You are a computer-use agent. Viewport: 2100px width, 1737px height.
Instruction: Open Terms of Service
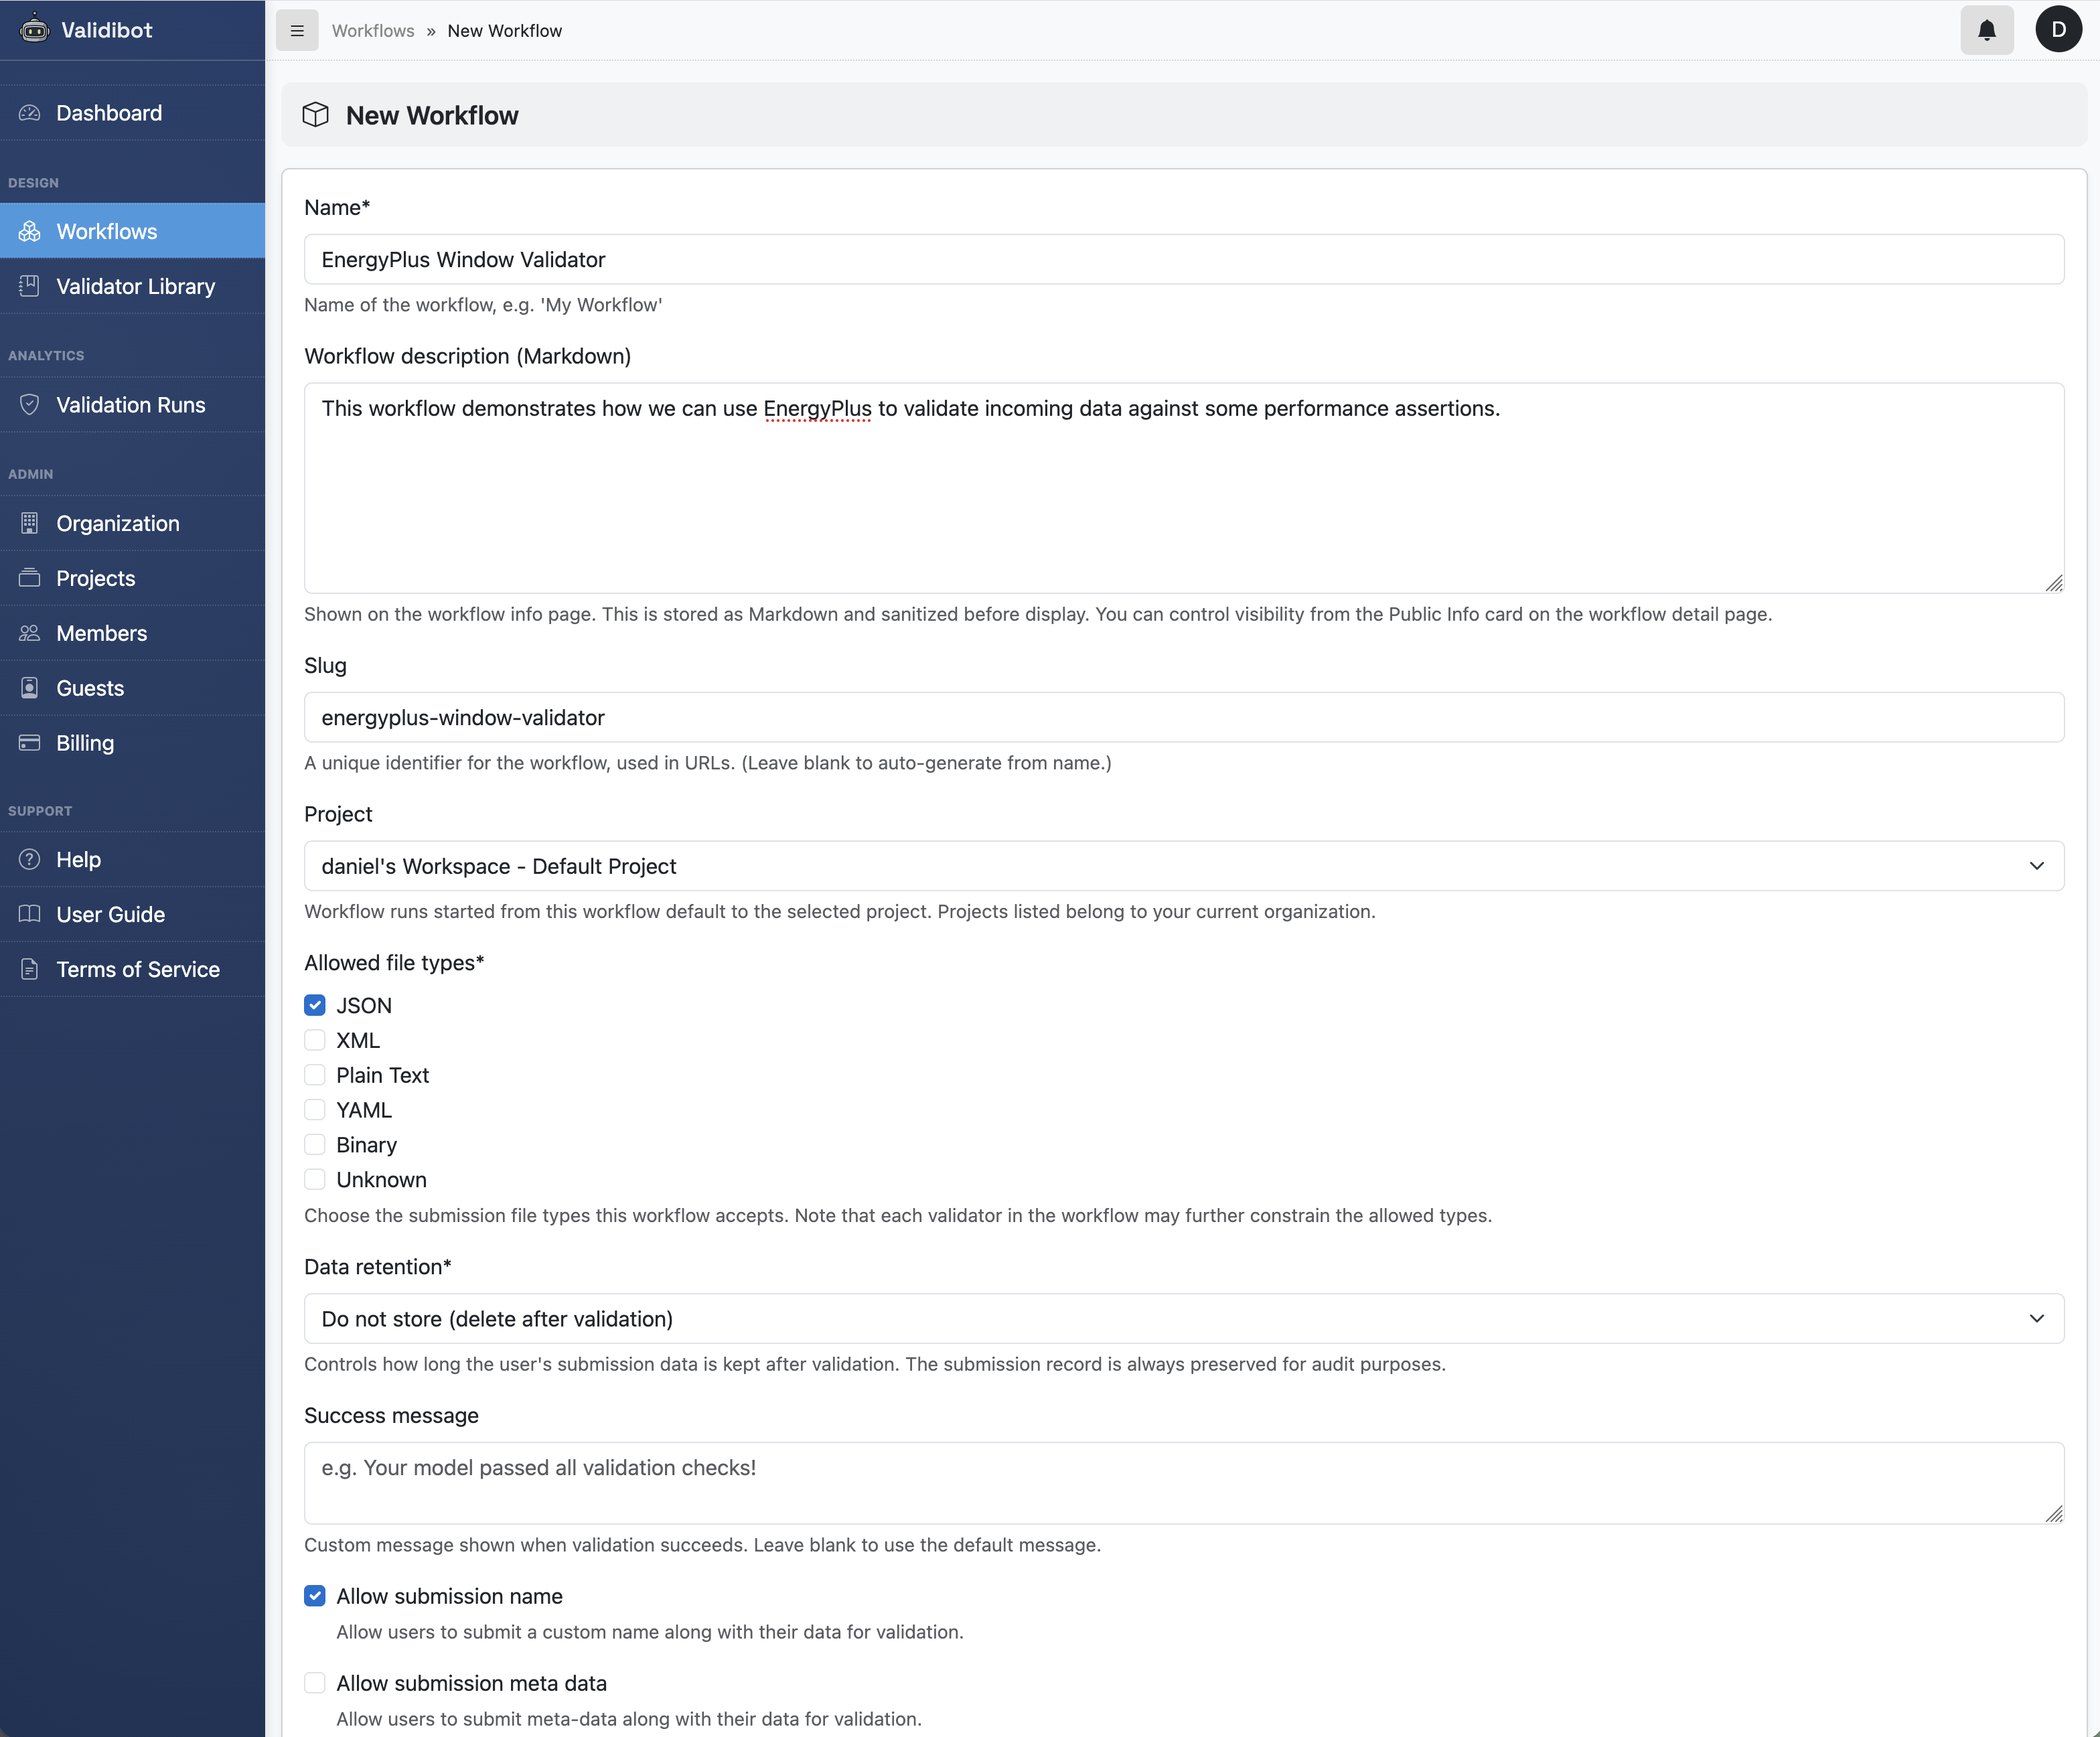tap(137, 968)
